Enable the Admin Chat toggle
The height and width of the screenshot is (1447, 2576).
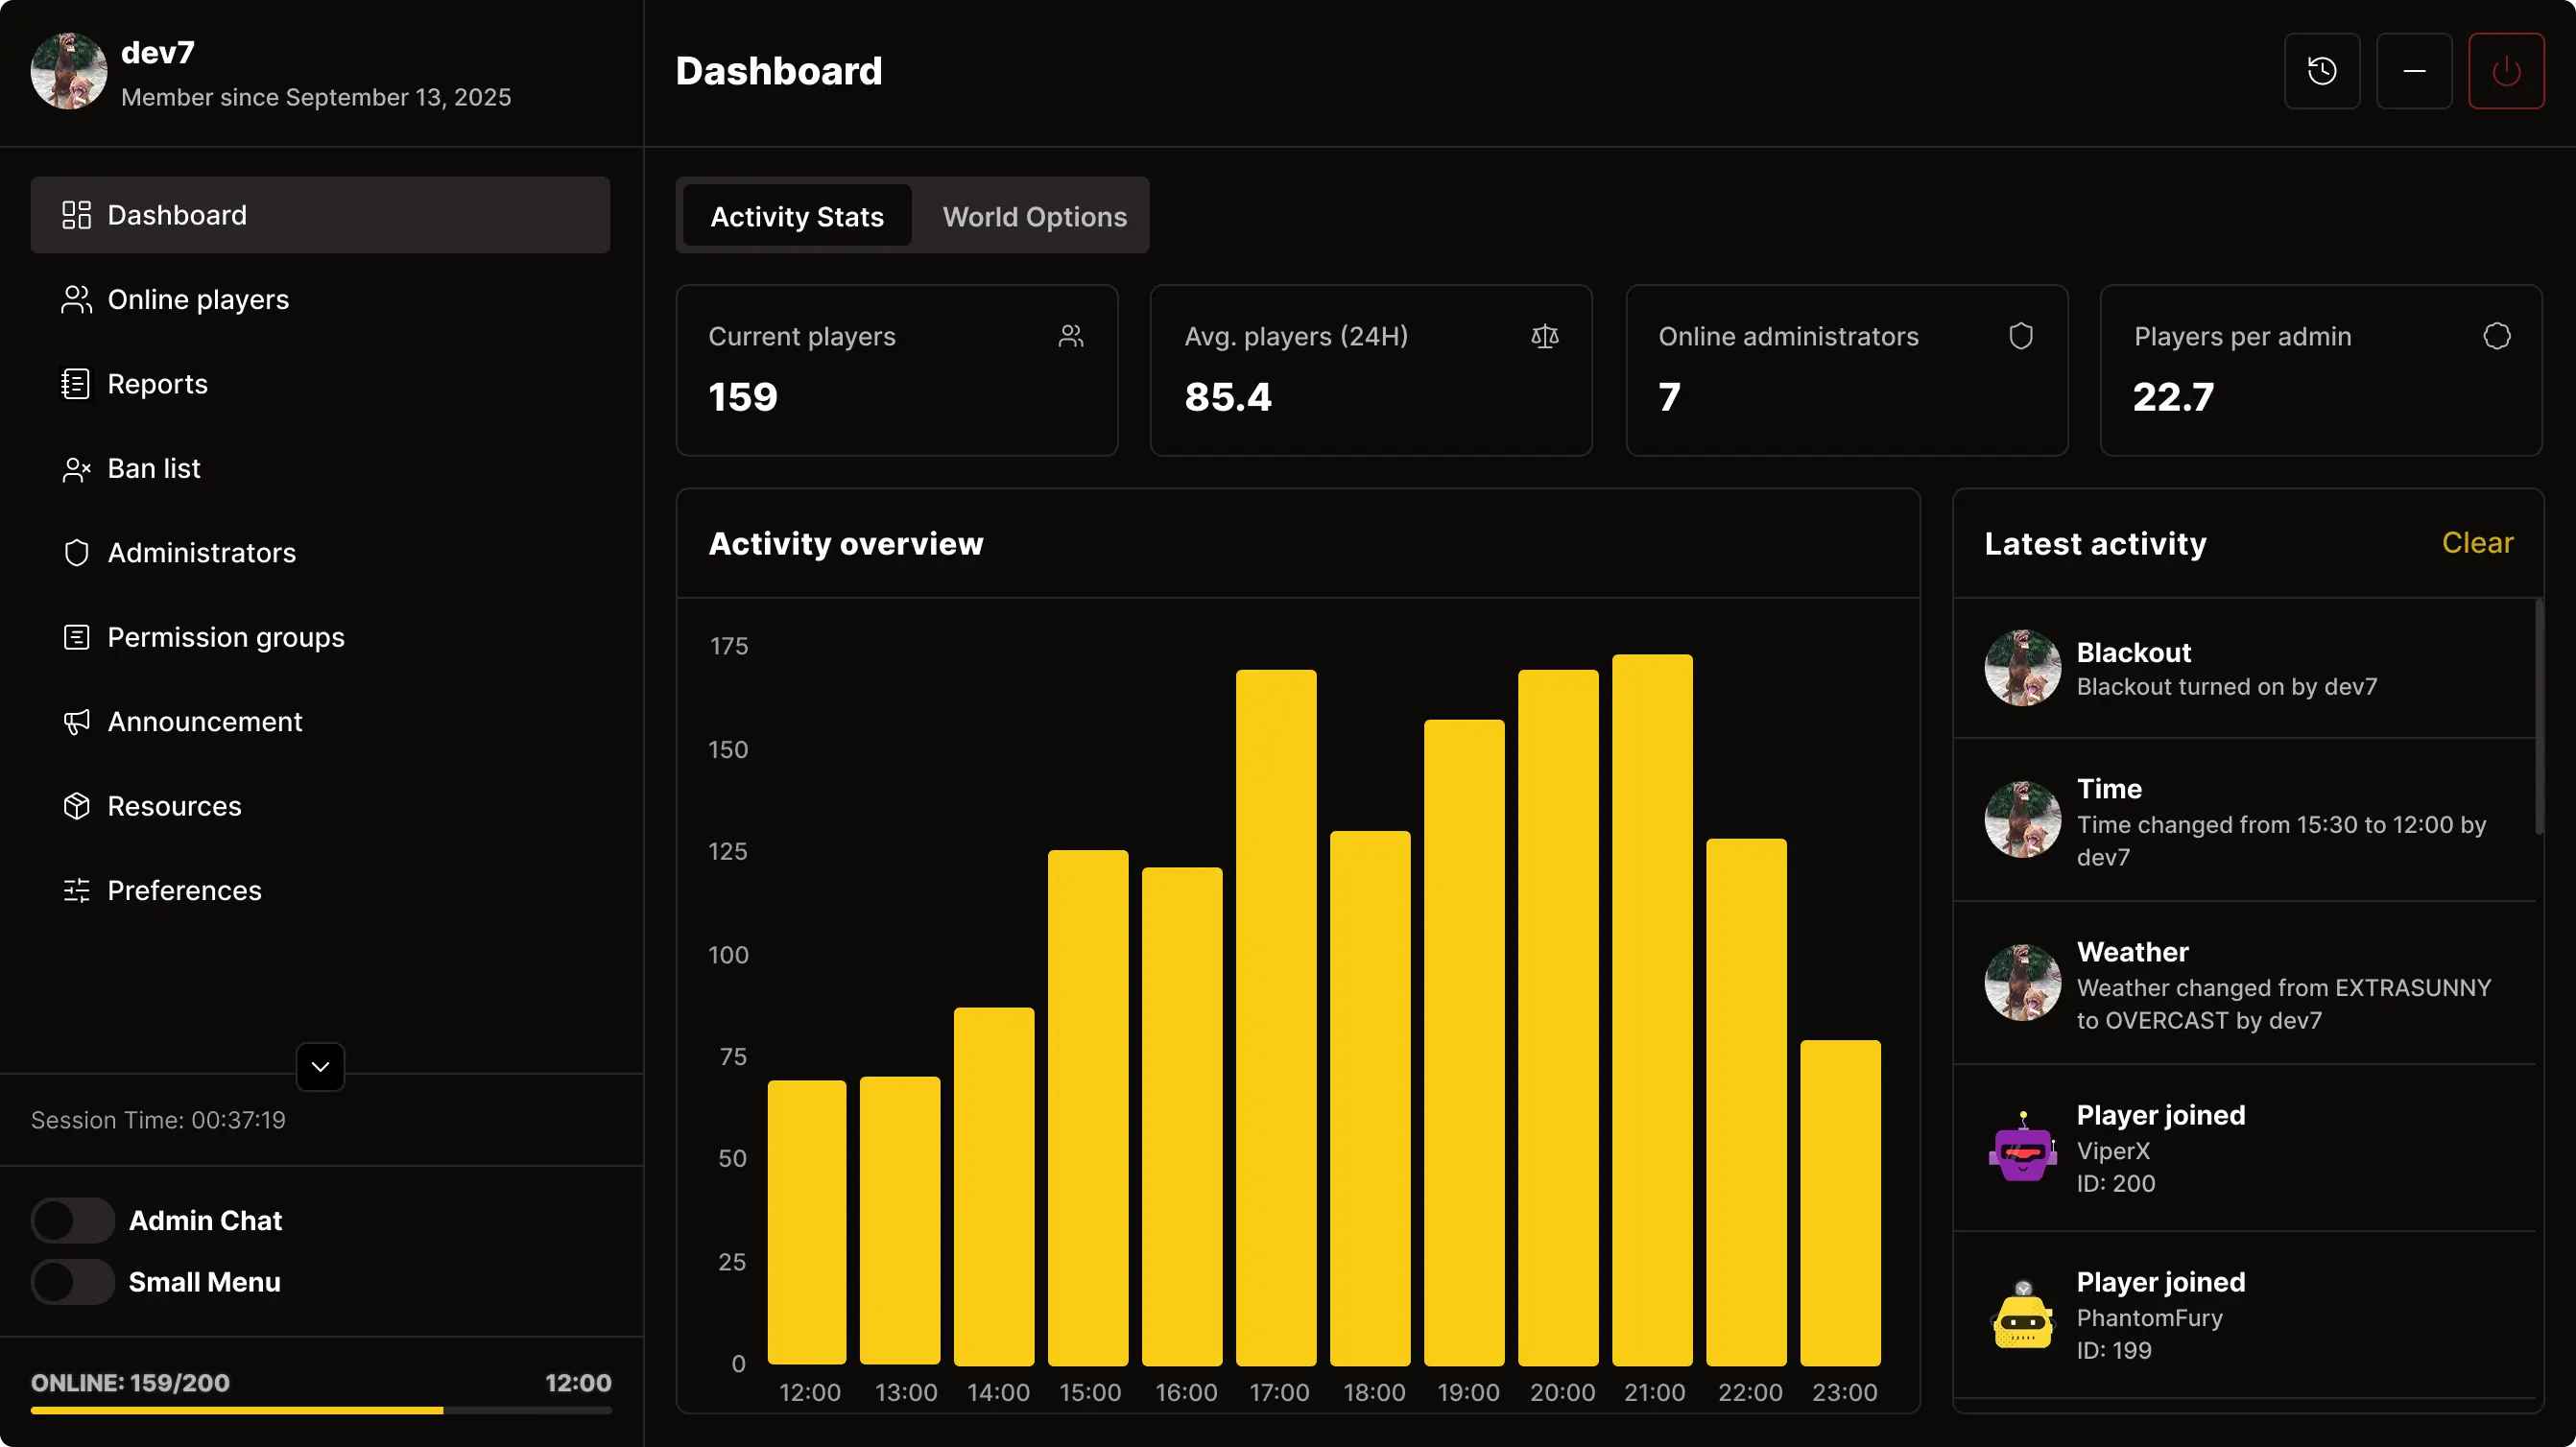tap(72, 1220)
